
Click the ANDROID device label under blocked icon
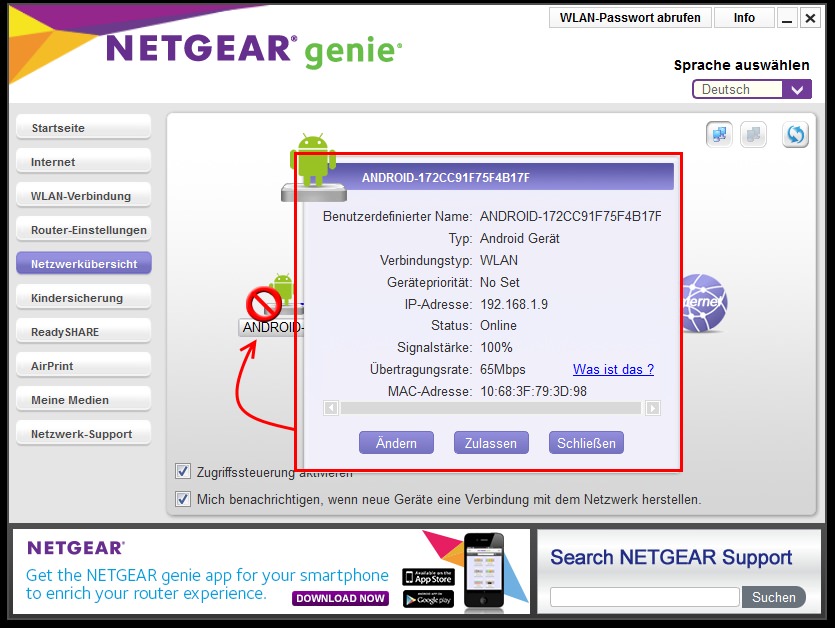click(x=272, y=327)
